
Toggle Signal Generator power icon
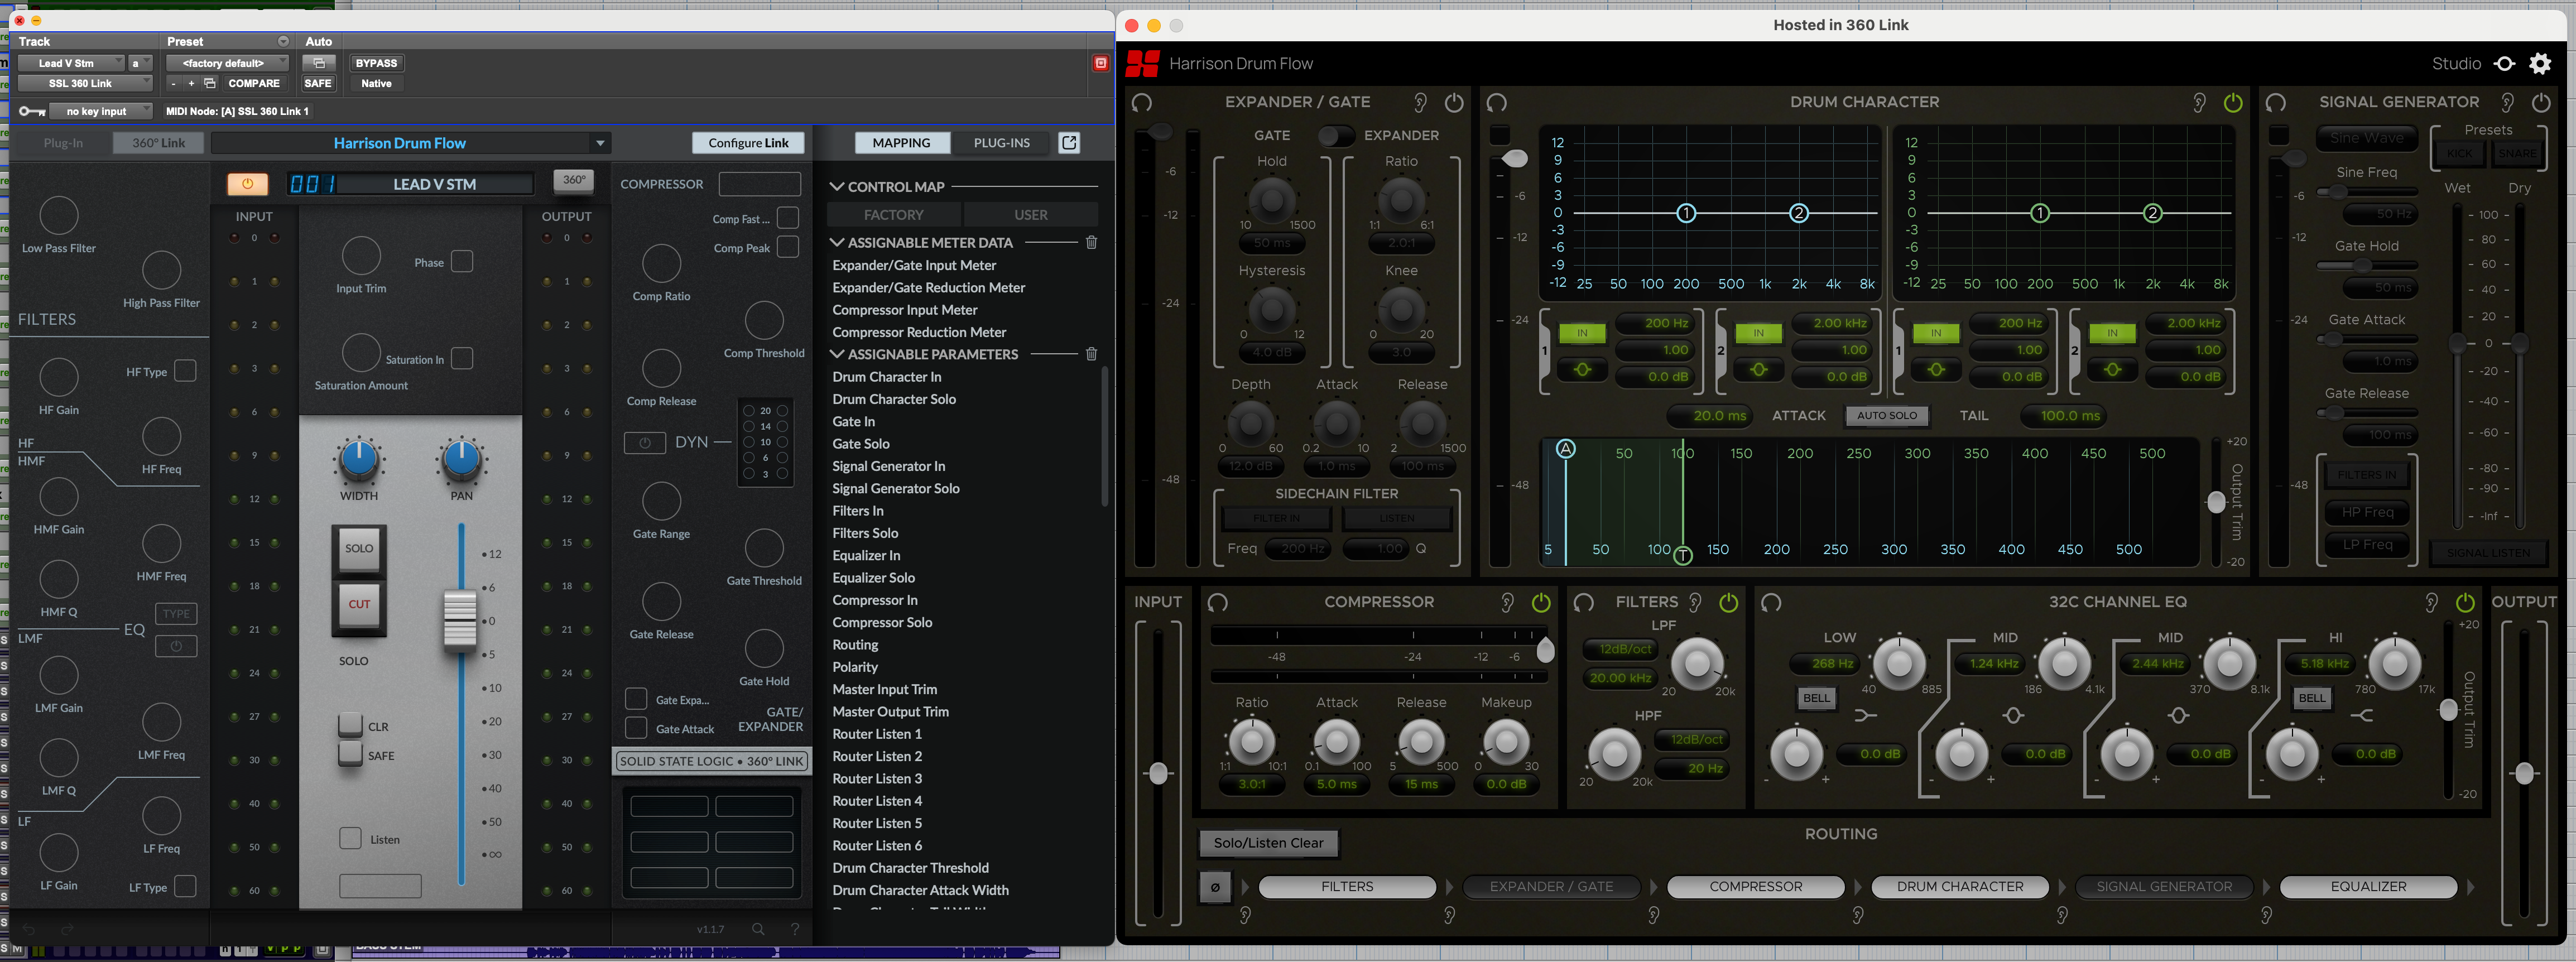(2541, 102)
